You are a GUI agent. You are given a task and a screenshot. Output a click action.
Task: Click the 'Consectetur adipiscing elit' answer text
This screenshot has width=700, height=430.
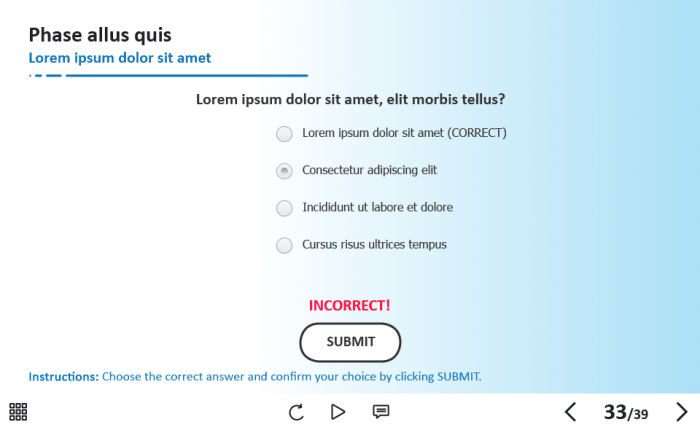[x=369, y=170]
